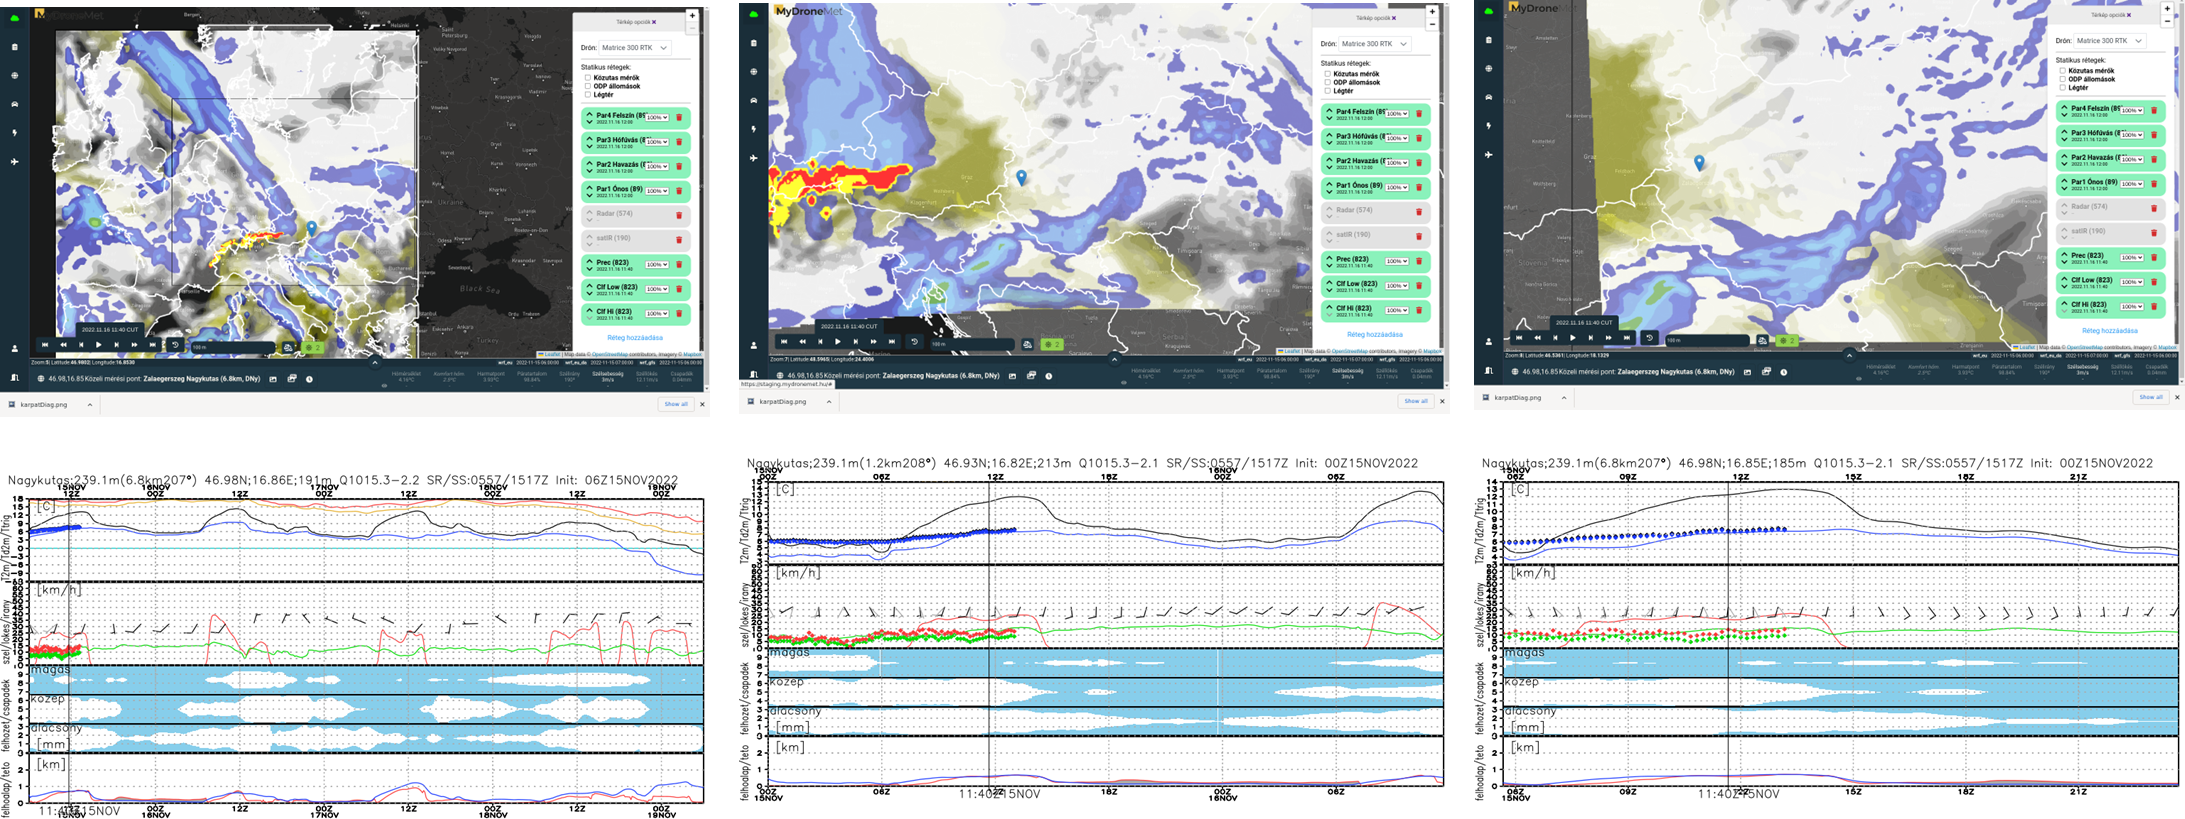Expand the bottom info panel chevron in right screenshot

(x=1849, y=355)
